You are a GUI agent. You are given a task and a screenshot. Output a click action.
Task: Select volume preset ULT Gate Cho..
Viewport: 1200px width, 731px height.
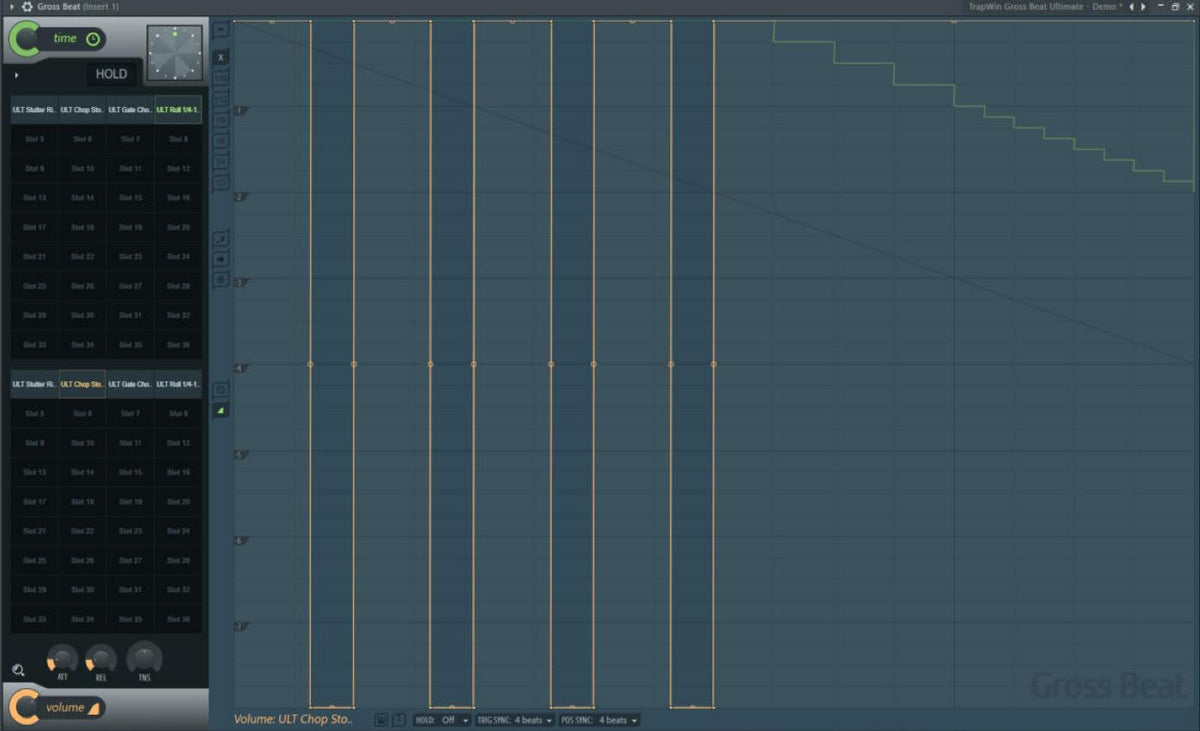(x=130, y=384)
